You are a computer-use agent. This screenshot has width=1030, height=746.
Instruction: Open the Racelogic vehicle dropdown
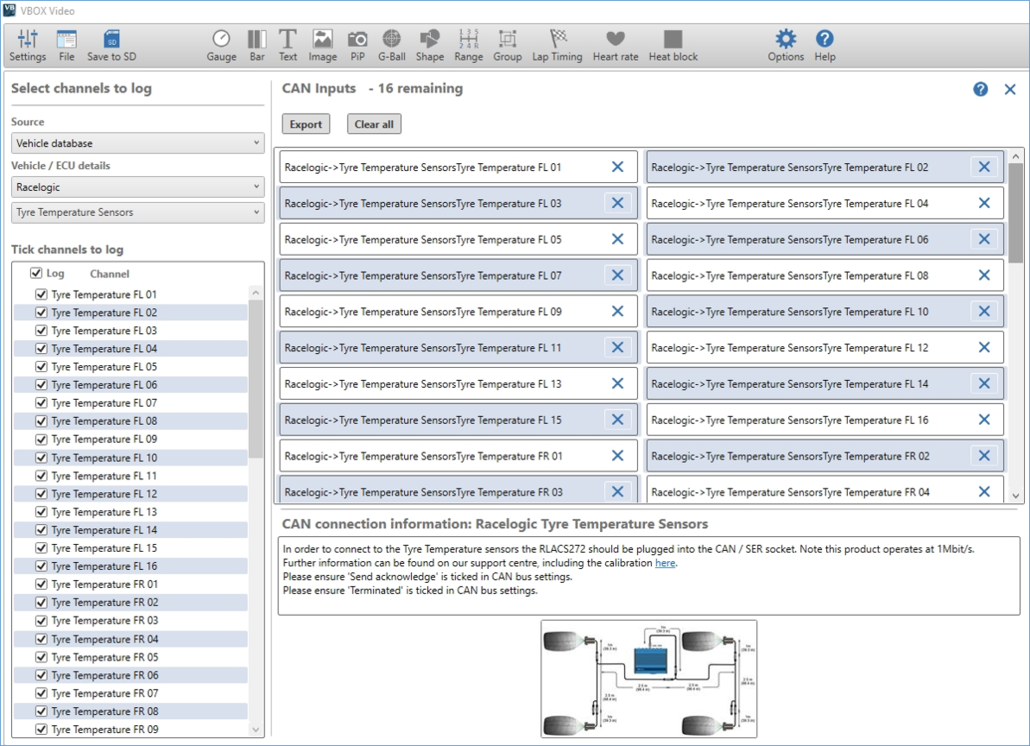(138, 187)
